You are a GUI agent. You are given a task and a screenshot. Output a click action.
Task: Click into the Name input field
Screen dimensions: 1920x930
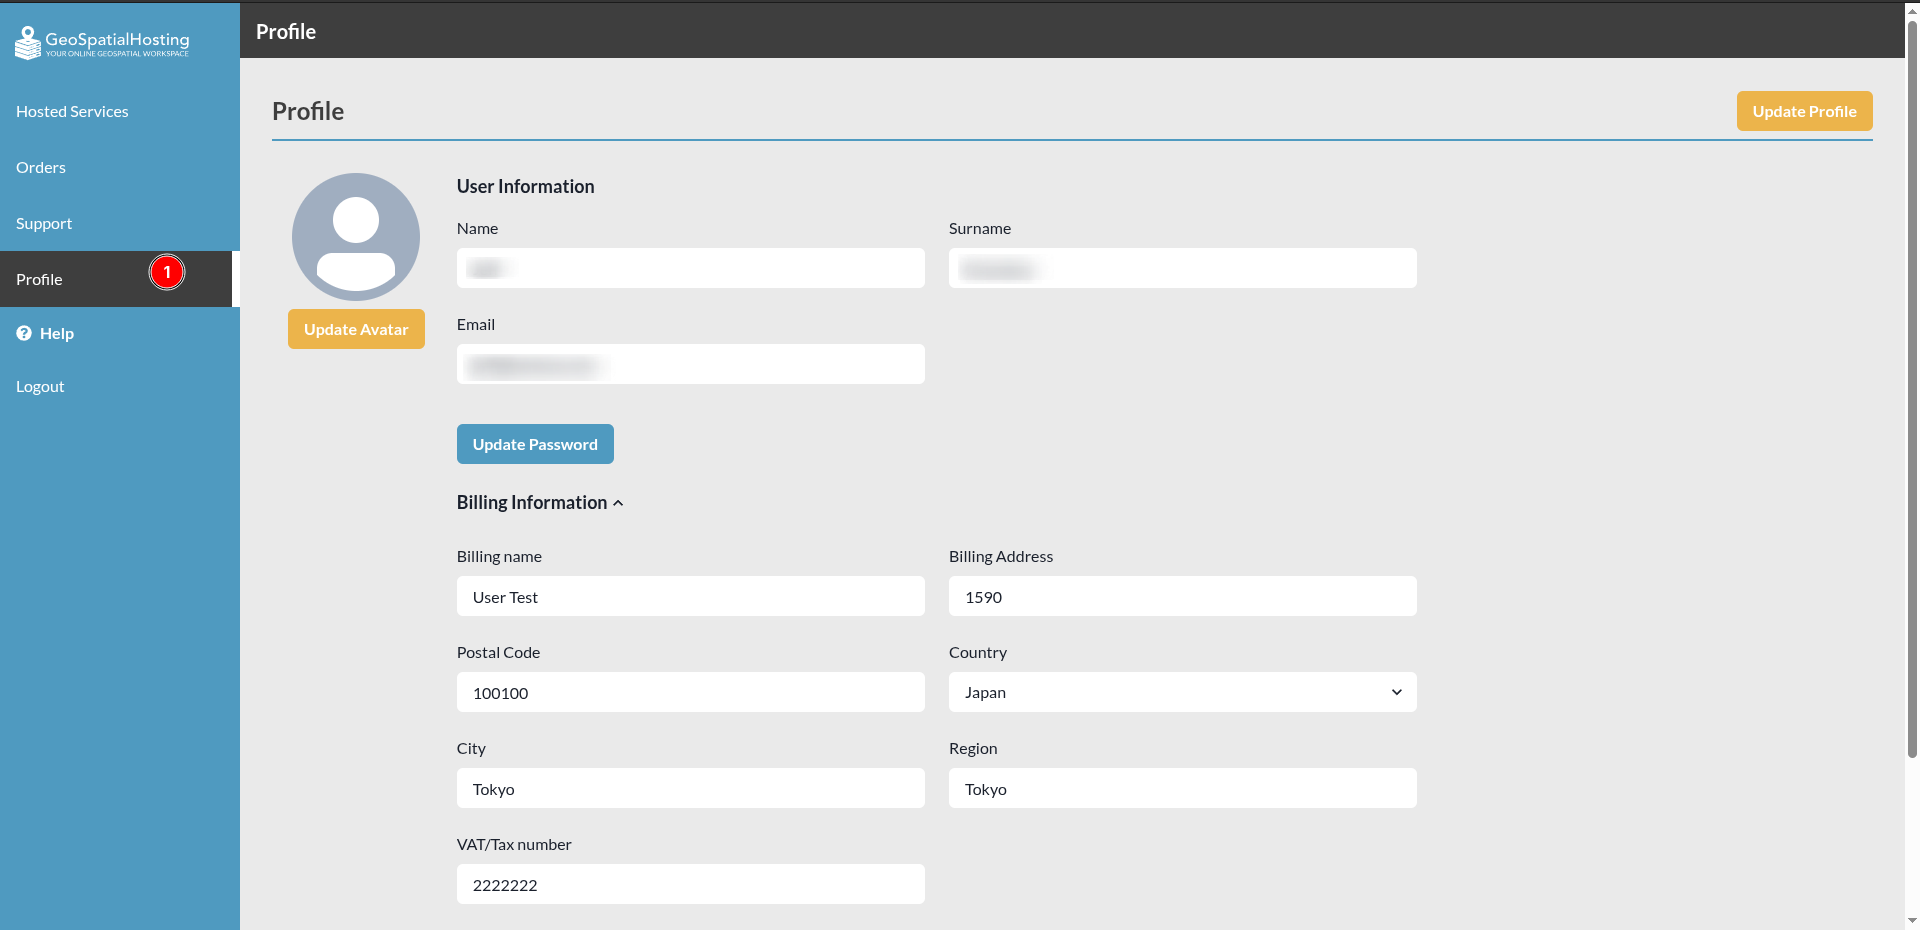pos(691,268)
